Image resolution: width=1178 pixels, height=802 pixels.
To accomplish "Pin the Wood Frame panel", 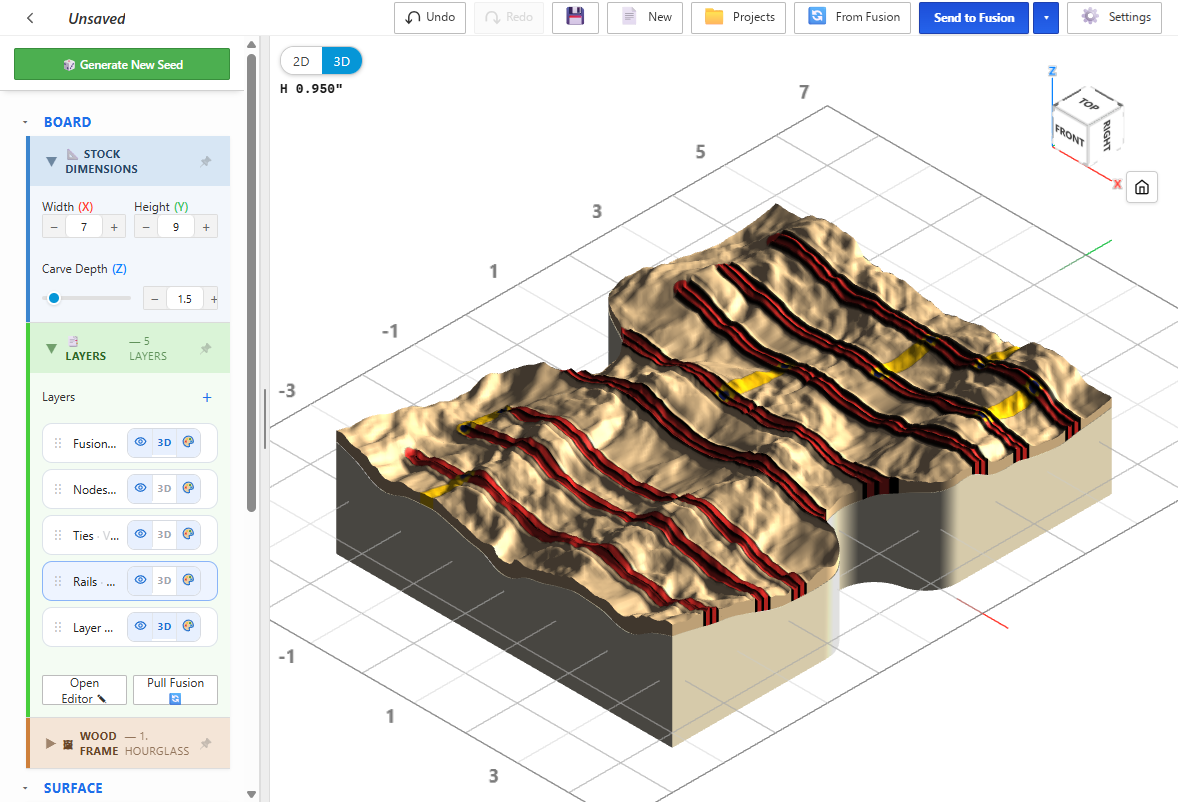I will coord(206,743).
